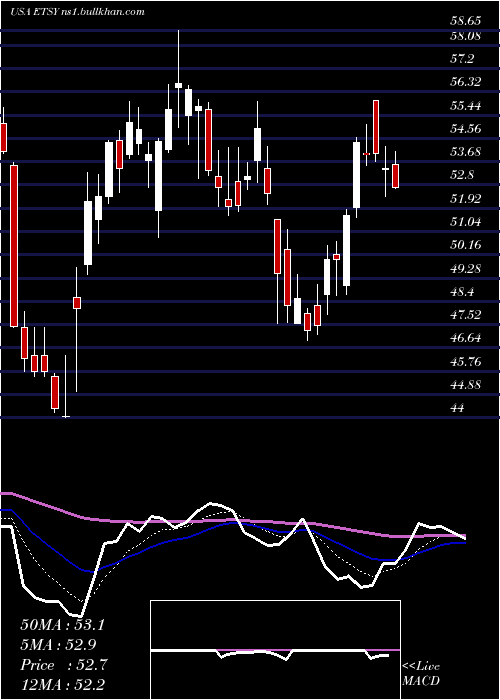The height and width of the screenshot is (700, 500).
Task: Click the 47.52 price axis label
Action: [x=466, y=315]
